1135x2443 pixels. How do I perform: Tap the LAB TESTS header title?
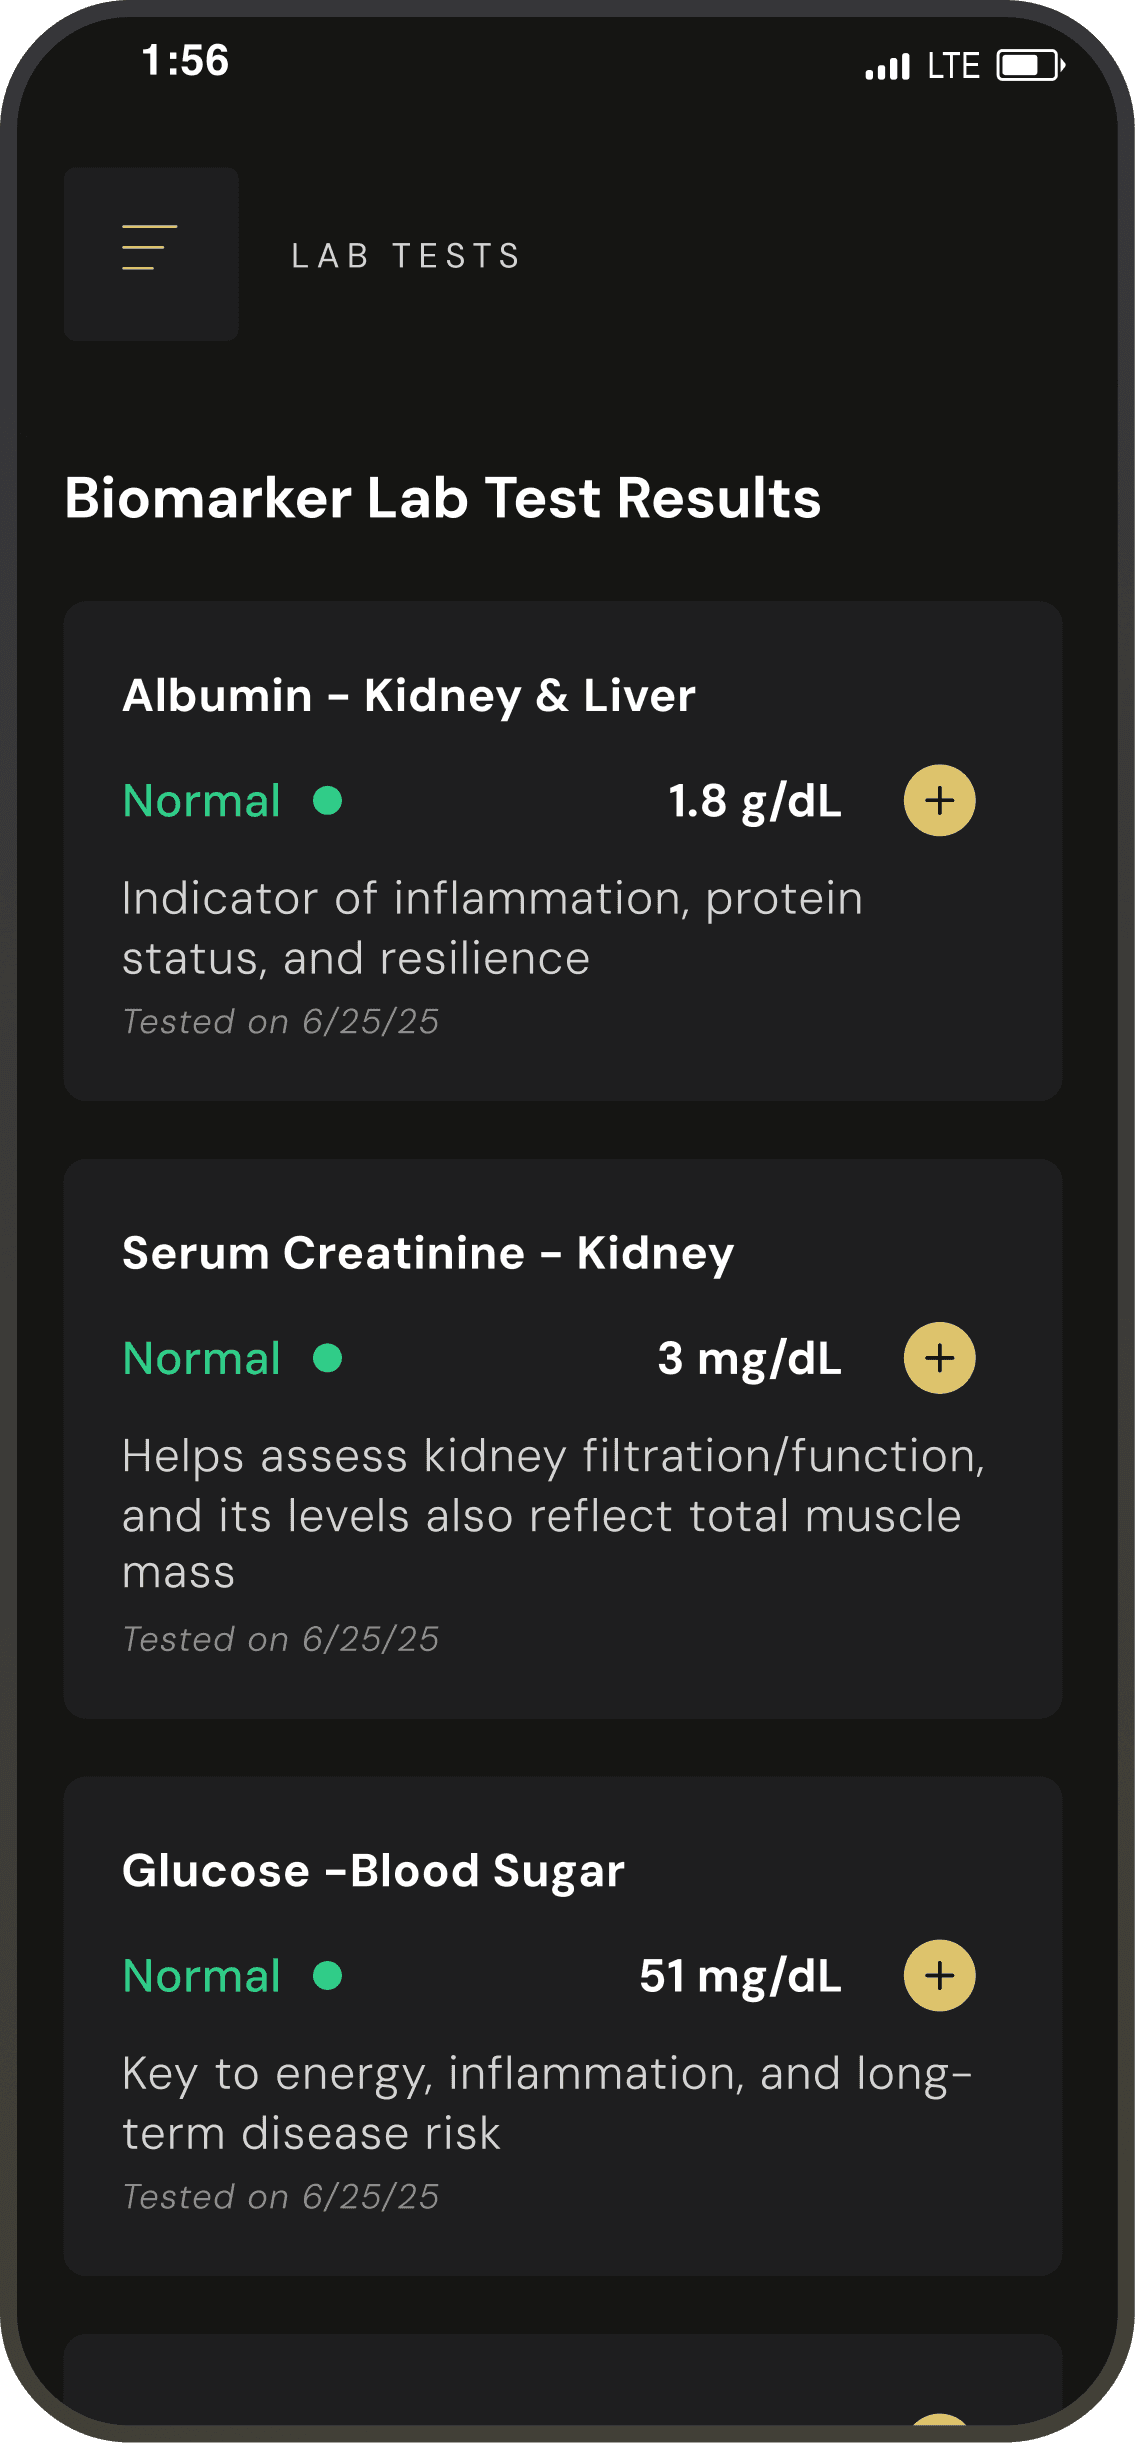point(406,256)
